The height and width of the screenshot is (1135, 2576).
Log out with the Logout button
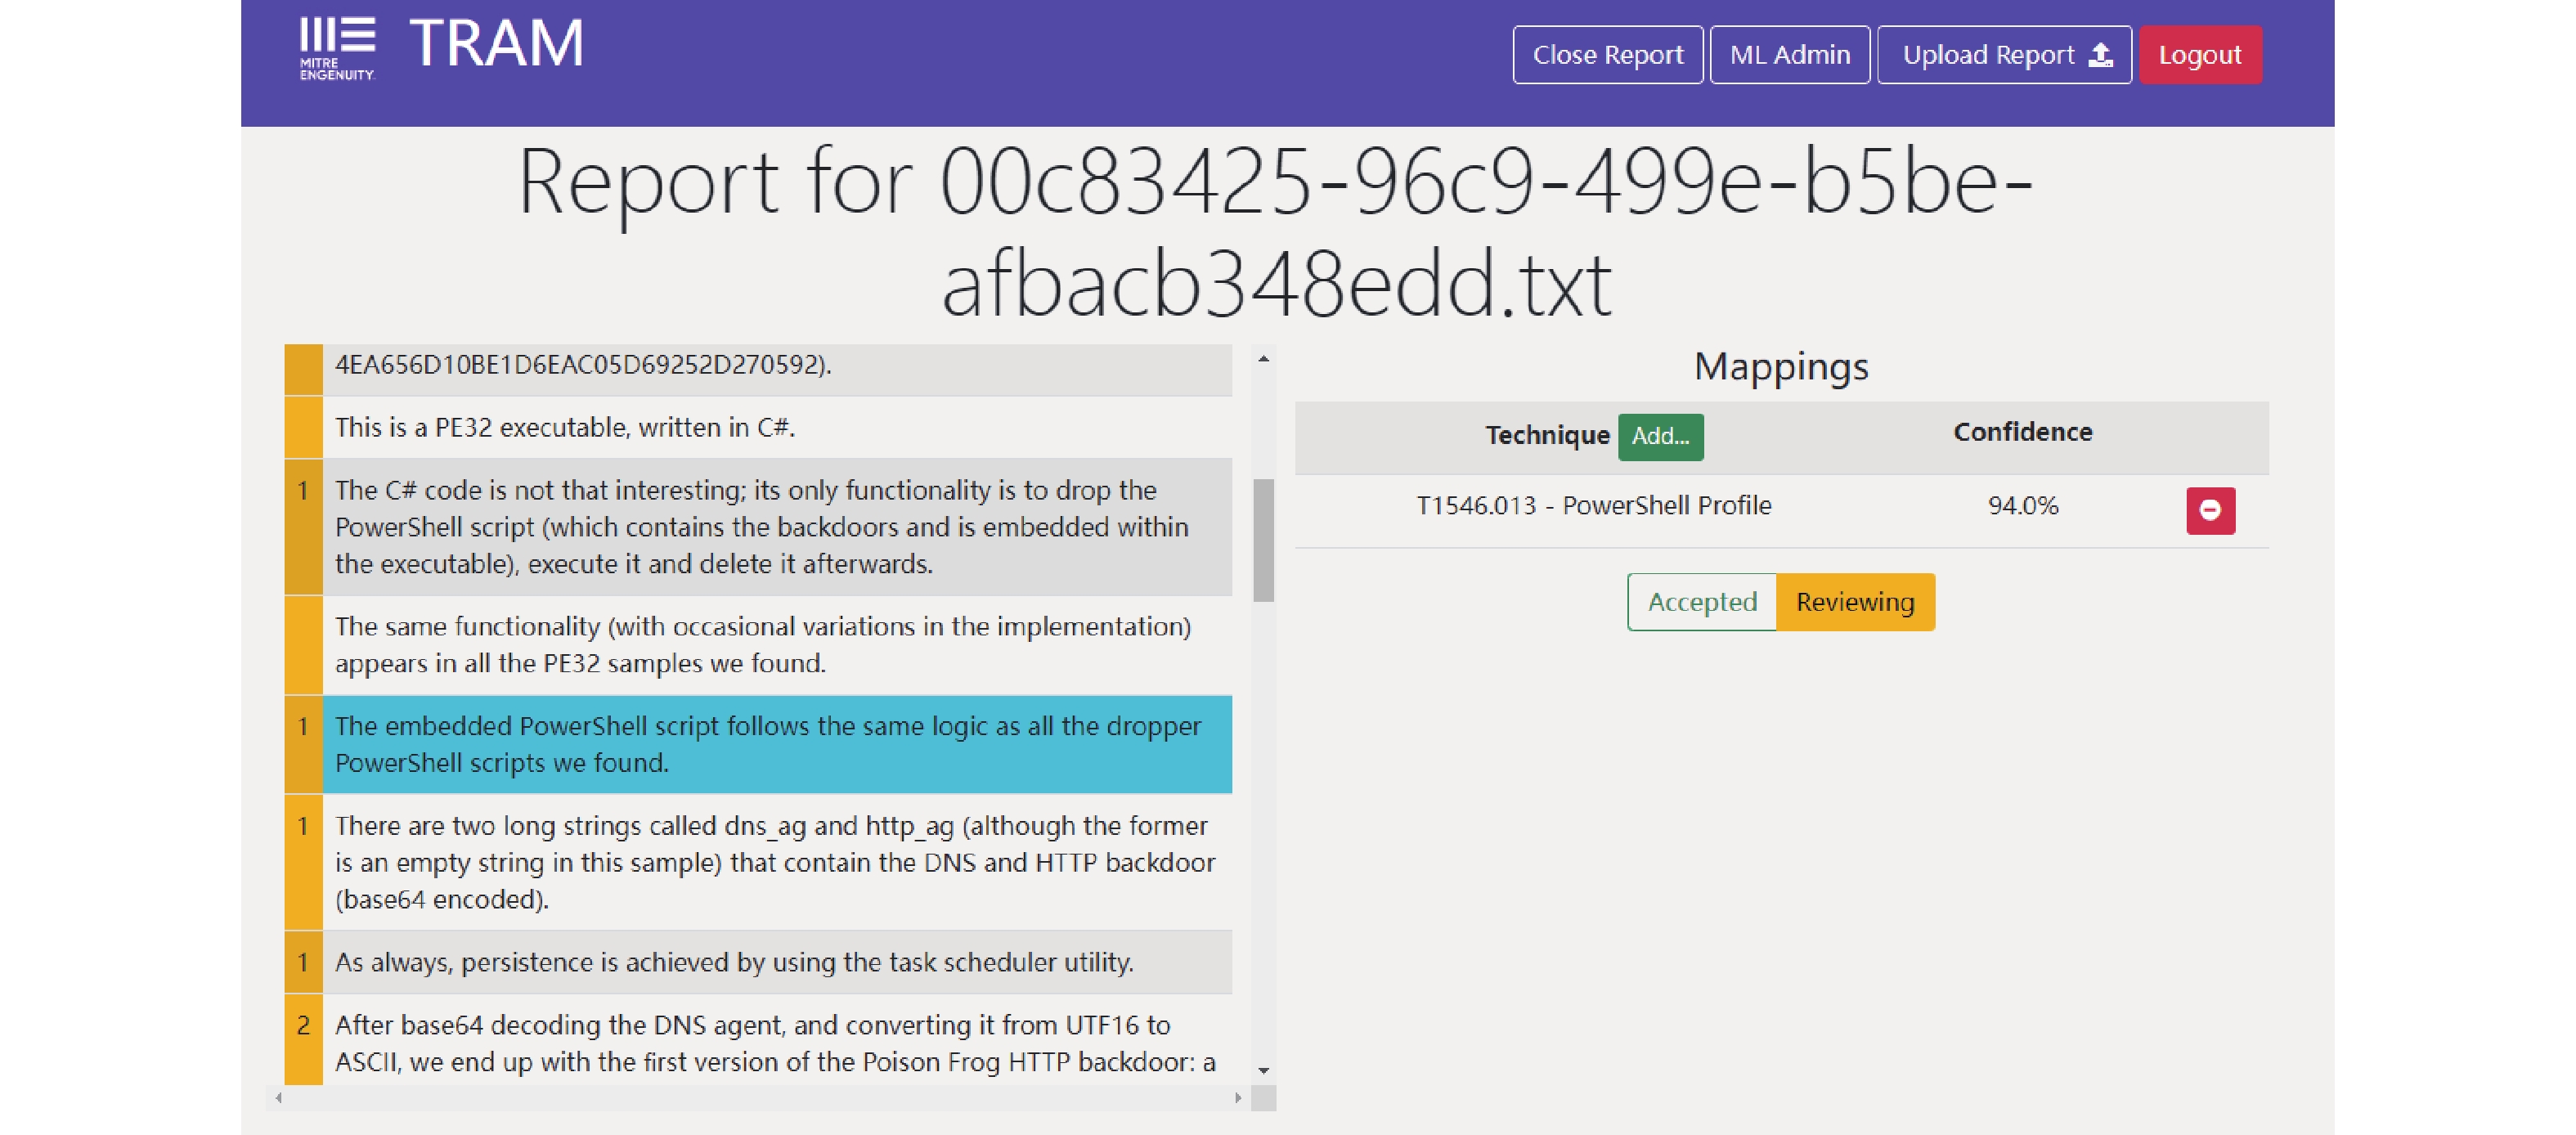[2199, 55]
